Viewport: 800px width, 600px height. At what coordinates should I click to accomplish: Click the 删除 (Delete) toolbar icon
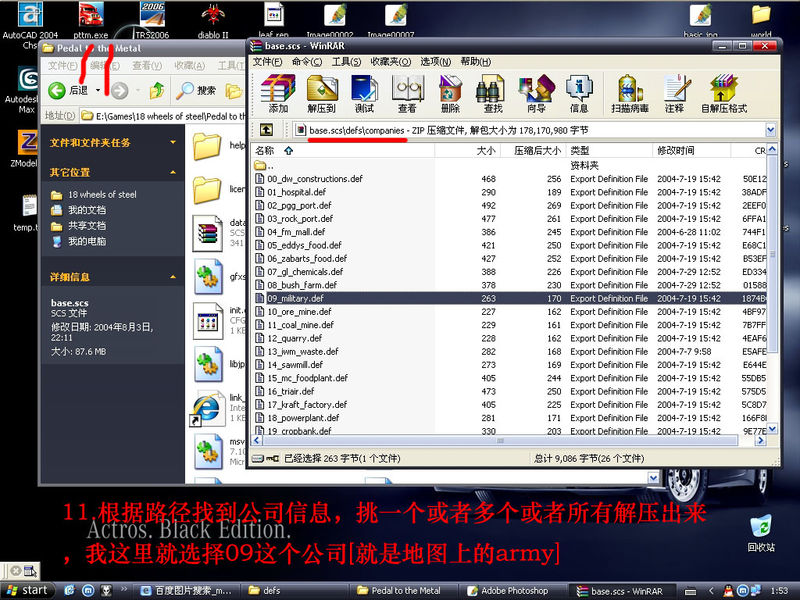click(x=450, y=93)
